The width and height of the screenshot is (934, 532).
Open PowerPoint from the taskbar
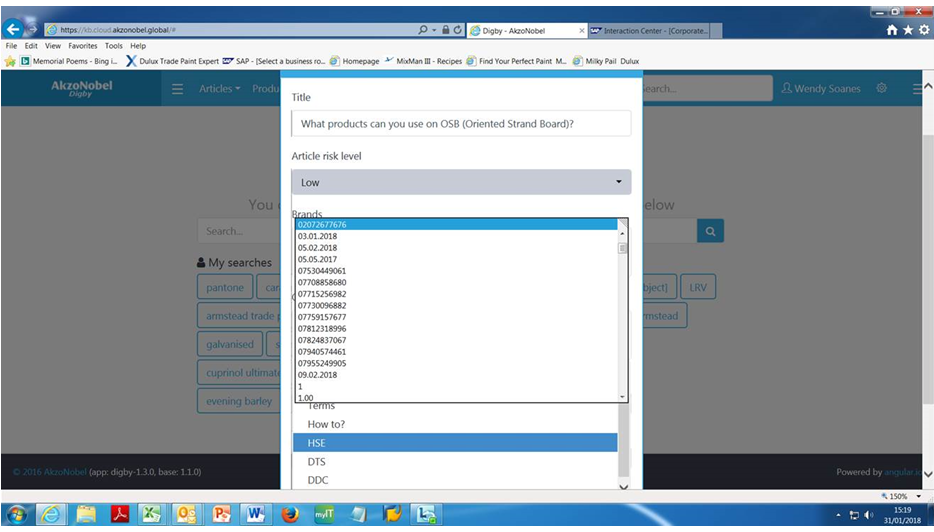[x=221, y=514]
